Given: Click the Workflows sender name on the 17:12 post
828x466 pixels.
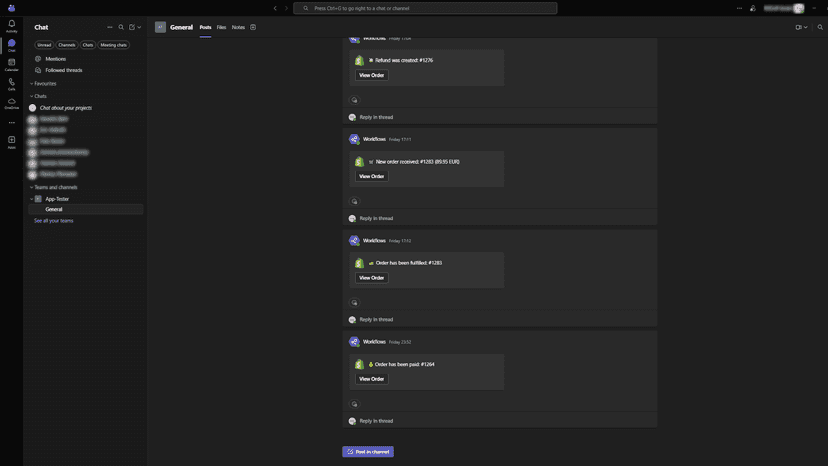Looking at the screenshot, I should tap(374, 240).
